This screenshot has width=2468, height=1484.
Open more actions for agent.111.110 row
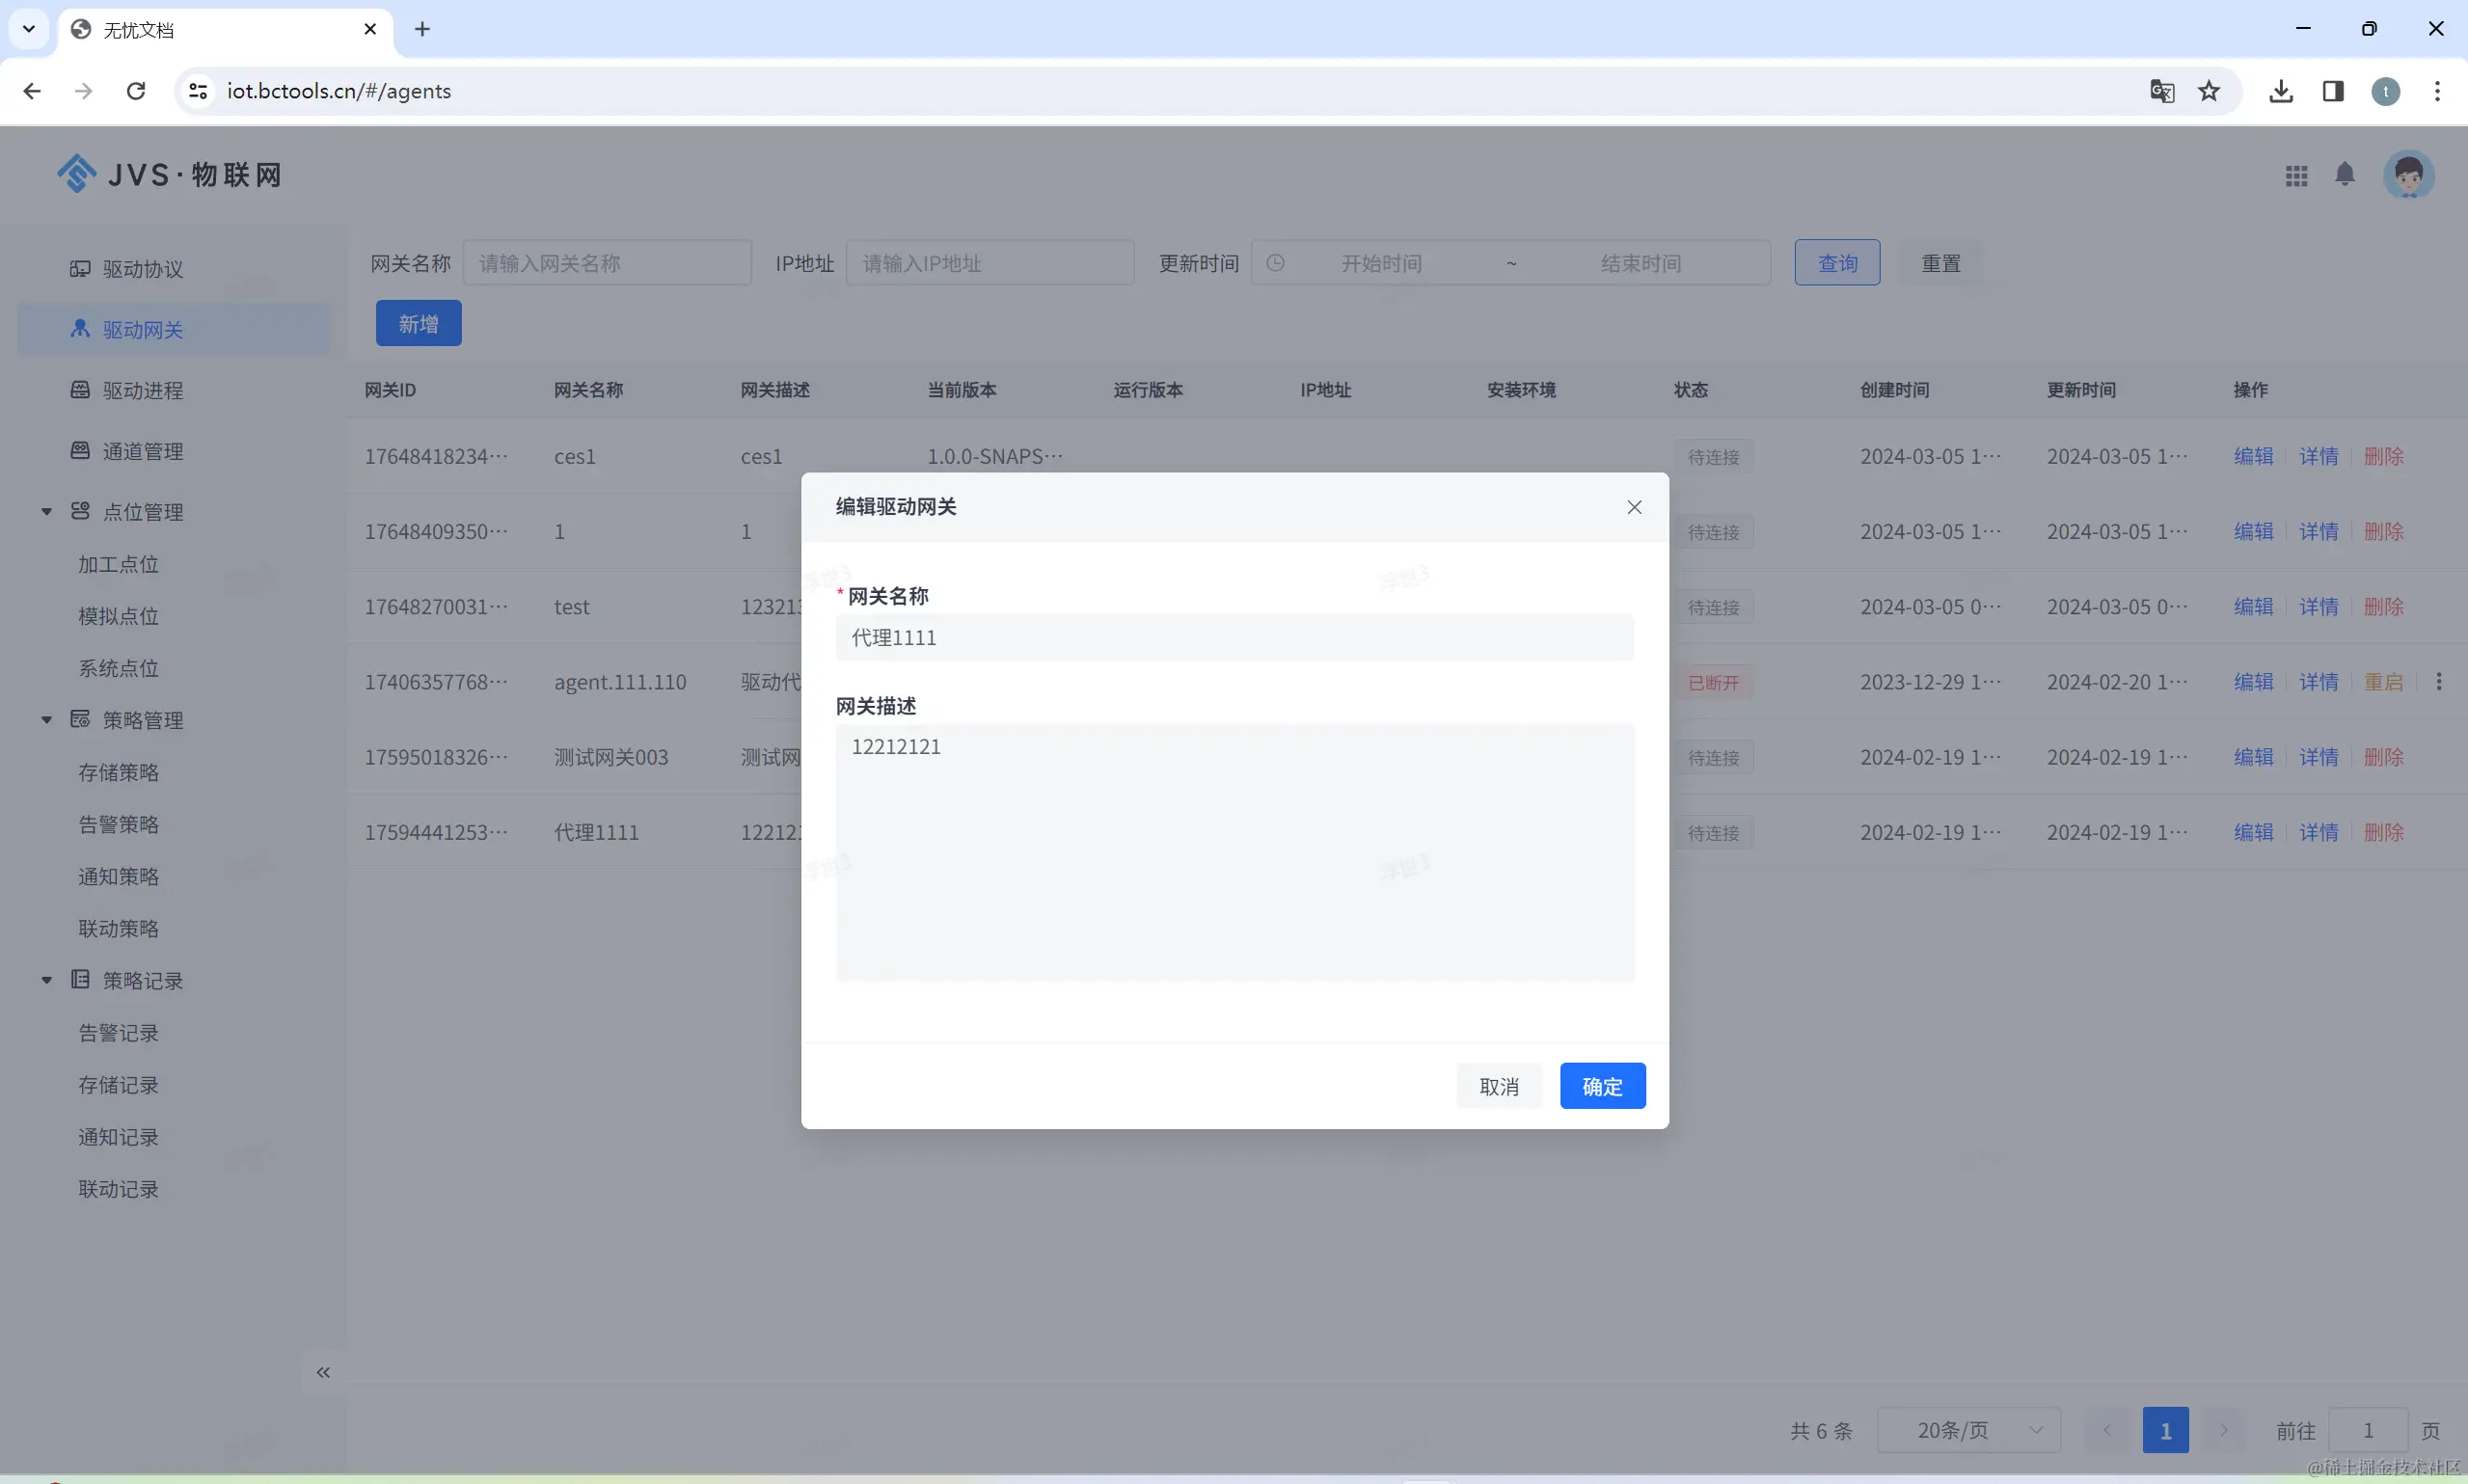(x=2438, y=682)
